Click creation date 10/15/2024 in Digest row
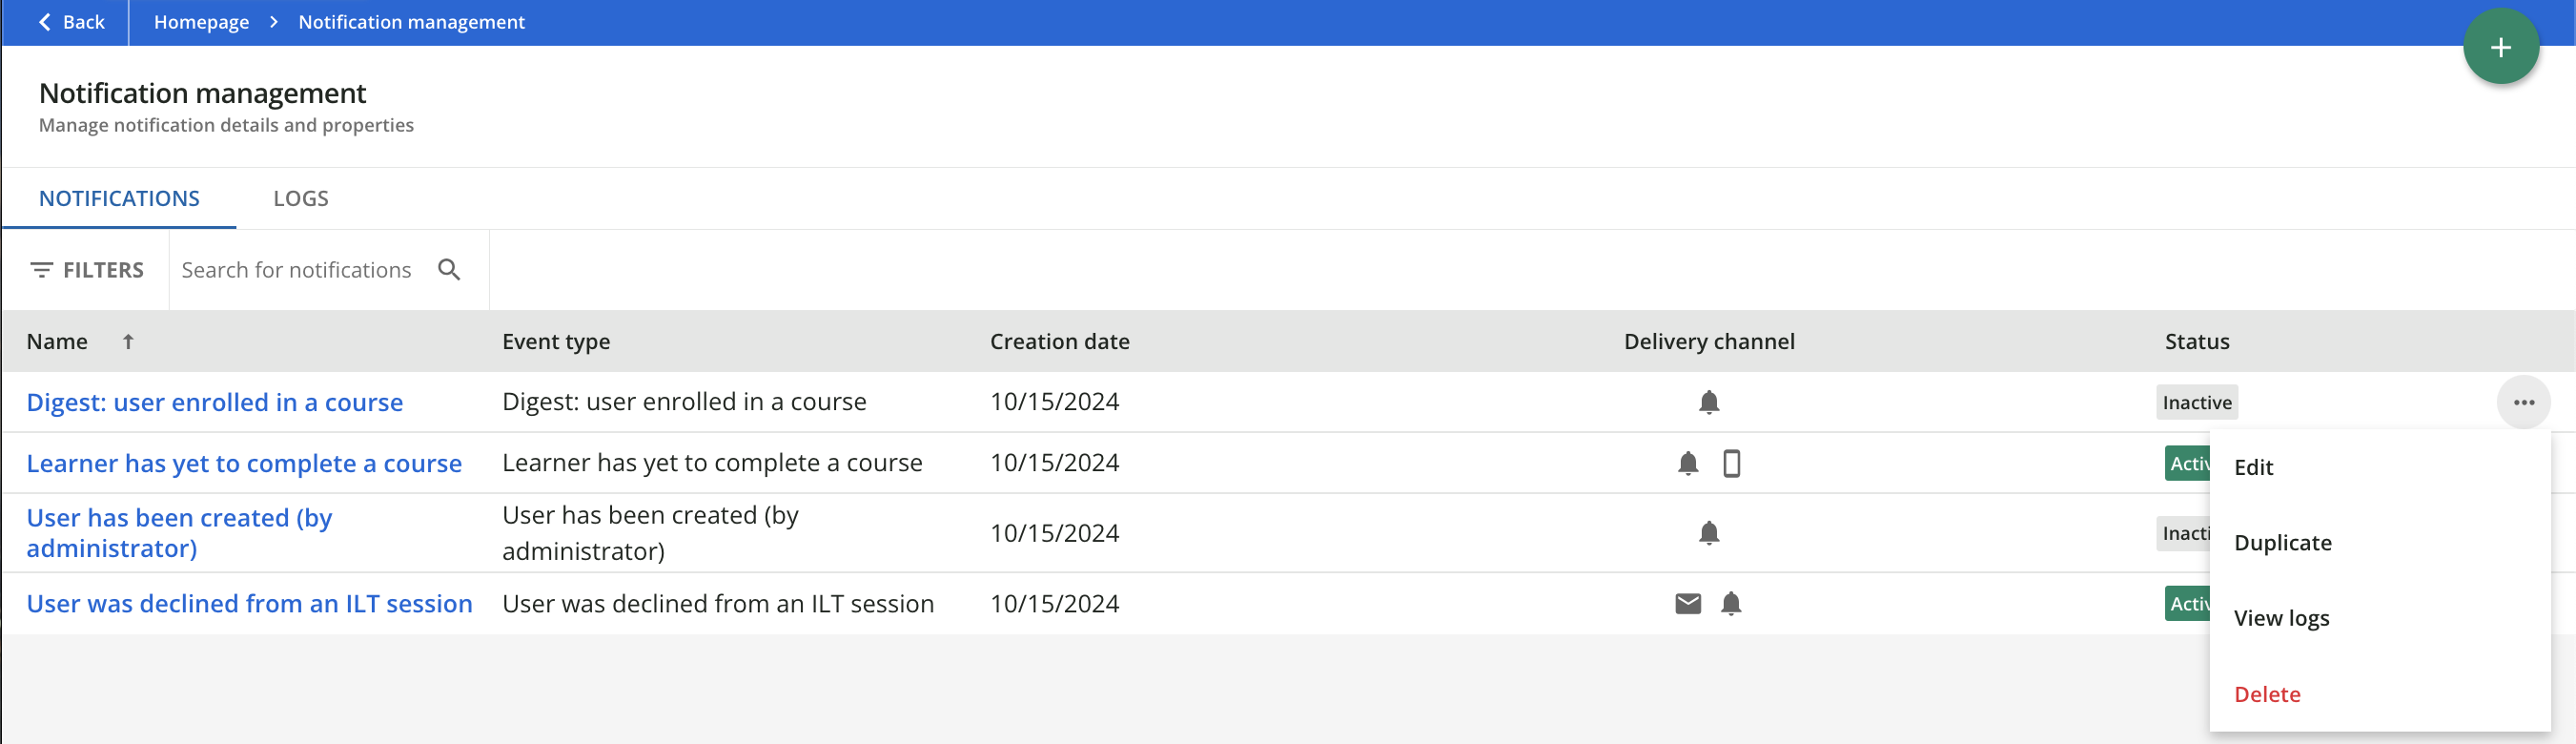The image size is (2576, 744). point(1054,402)
